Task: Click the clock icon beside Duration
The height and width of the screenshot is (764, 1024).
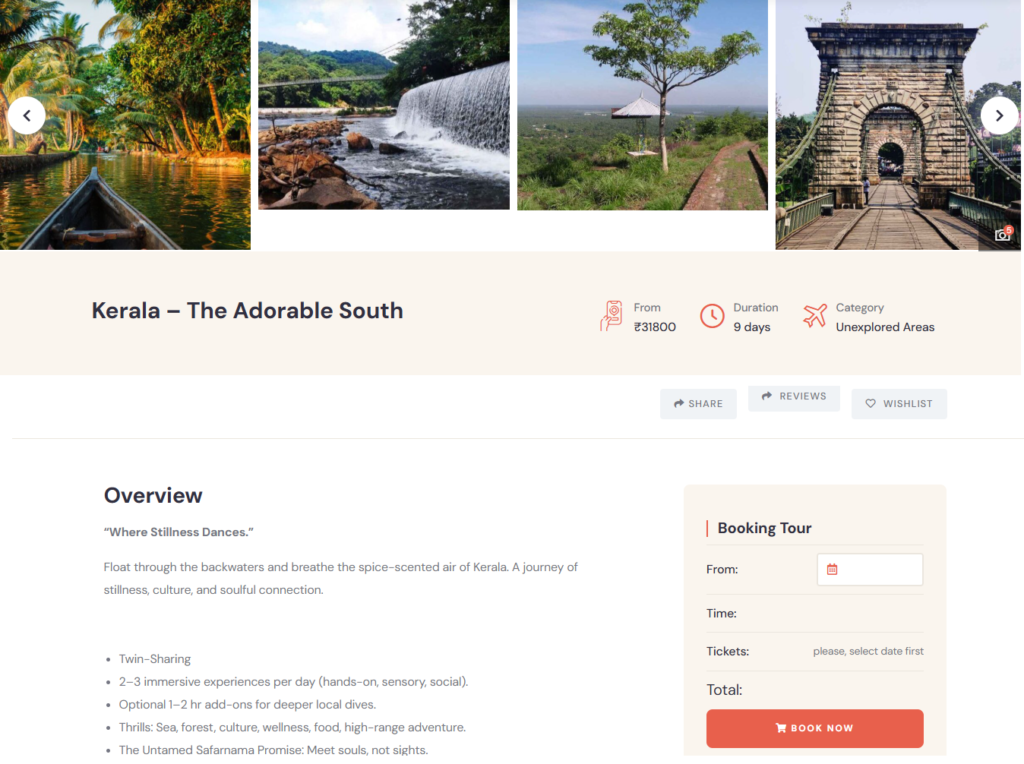Action: pos(712,317)
